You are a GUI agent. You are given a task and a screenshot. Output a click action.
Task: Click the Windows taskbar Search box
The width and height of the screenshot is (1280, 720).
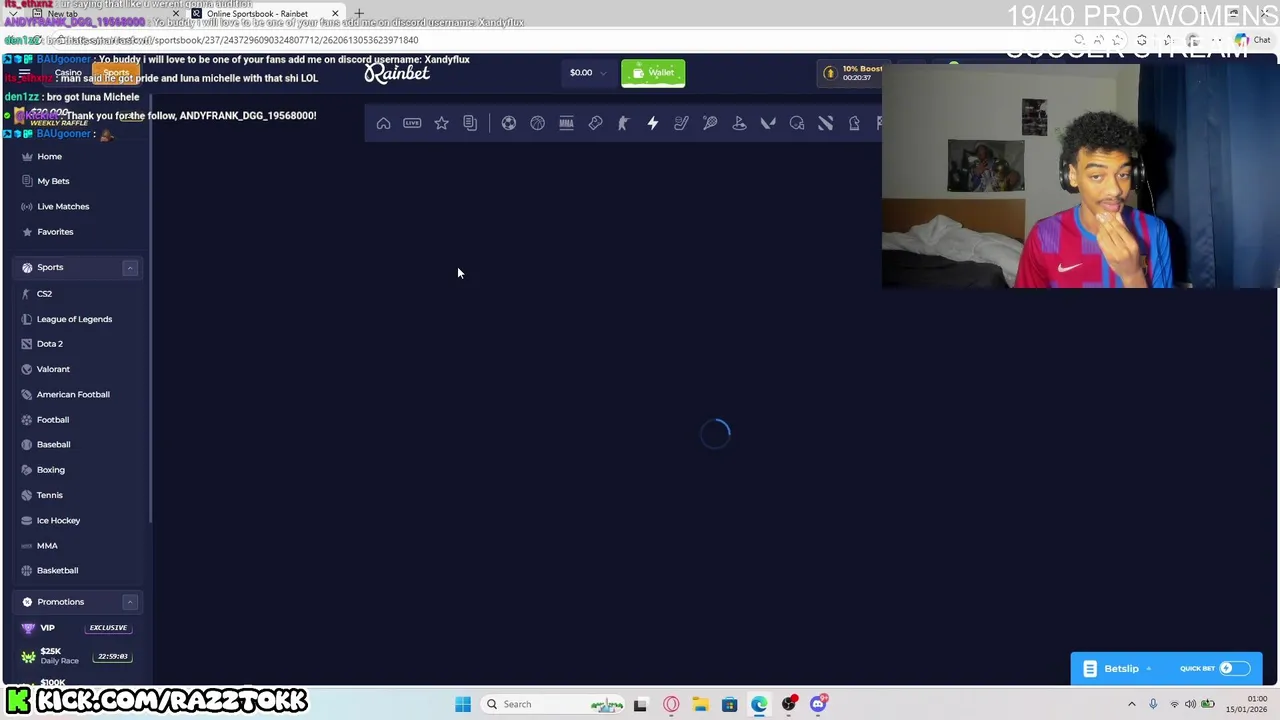tap(552, 704)
